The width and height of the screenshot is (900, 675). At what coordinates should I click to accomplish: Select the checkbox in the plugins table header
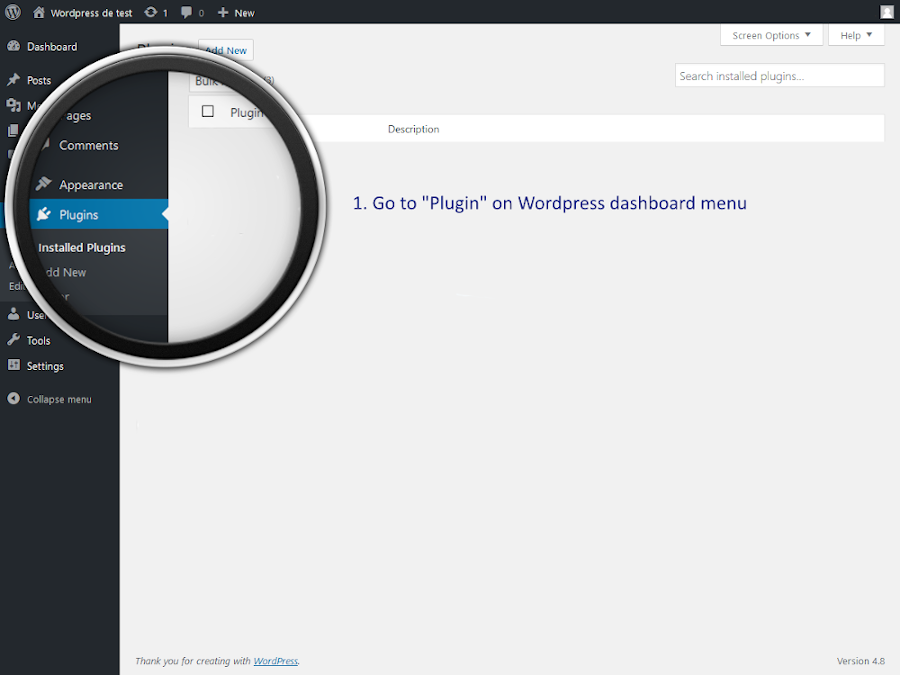(x=207, y=111)
